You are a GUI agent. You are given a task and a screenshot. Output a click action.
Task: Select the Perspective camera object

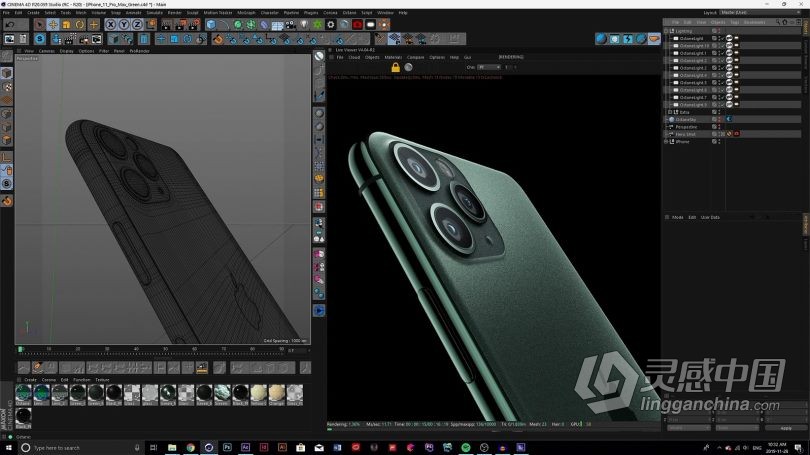(687, 127)
